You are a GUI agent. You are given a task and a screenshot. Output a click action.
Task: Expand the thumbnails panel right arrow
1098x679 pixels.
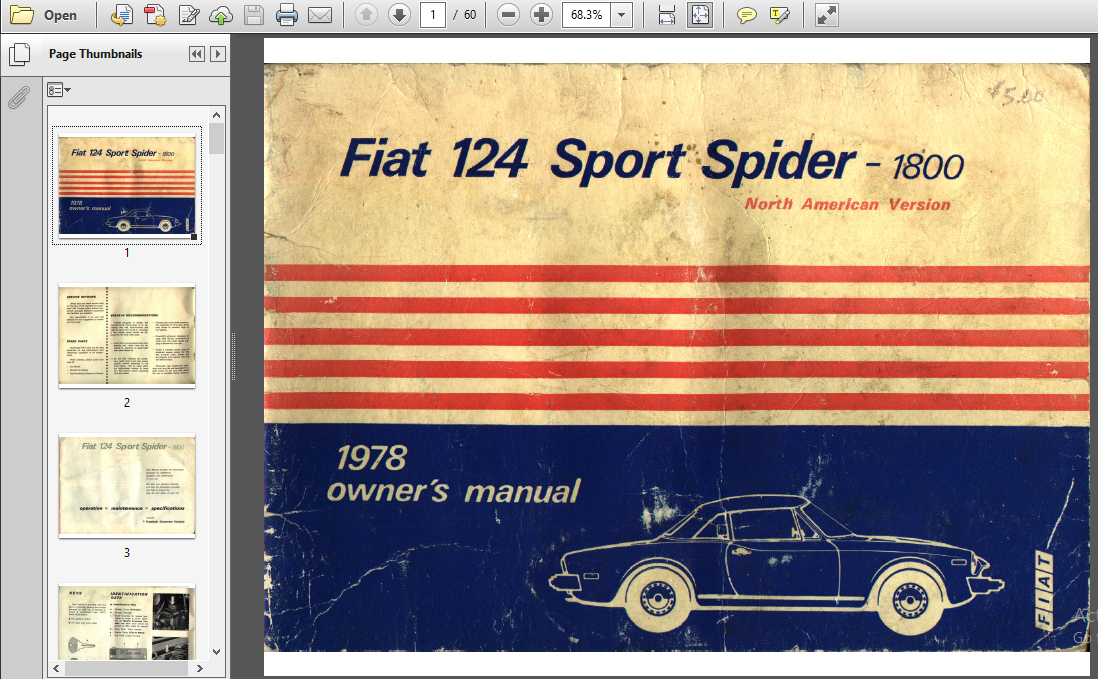coord(218,54)
